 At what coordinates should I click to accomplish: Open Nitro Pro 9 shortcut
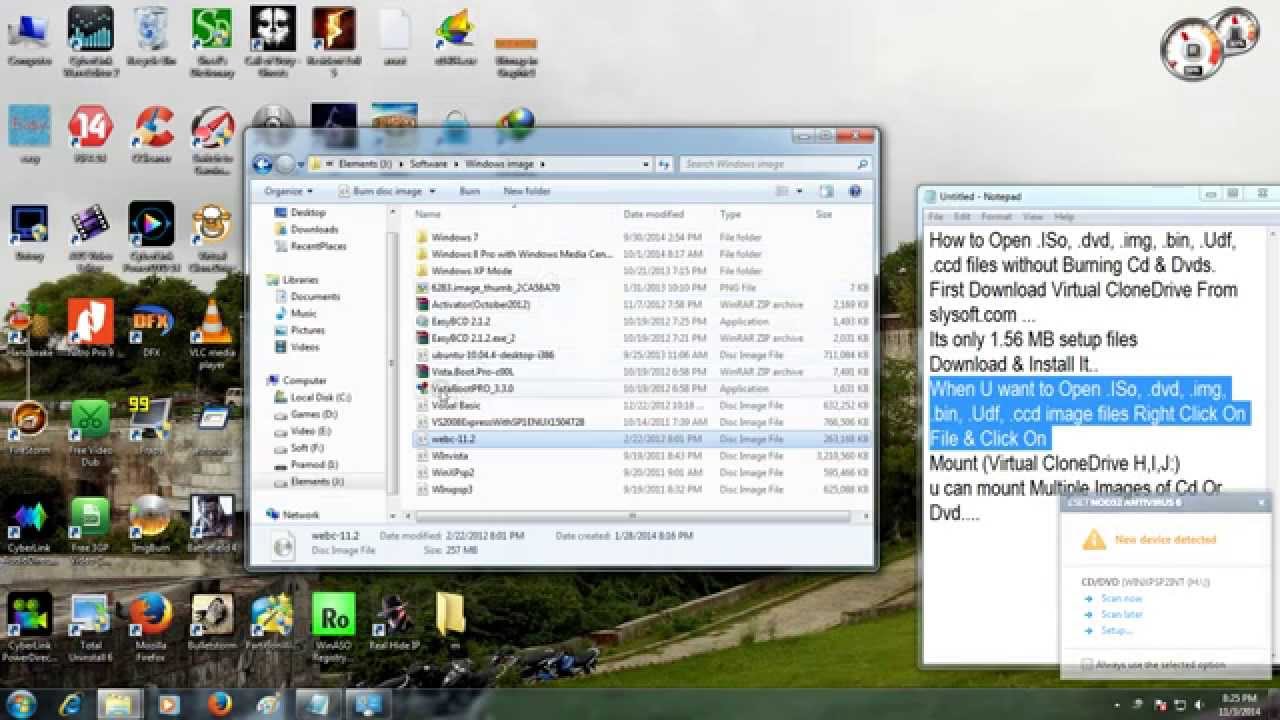(x=91, y=328)
